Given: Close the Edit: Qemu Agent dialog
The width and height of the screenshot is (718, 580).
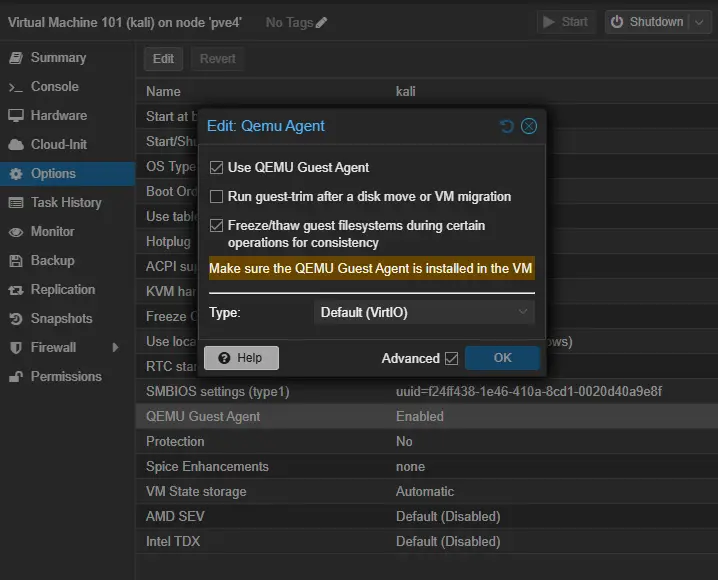Looking at the screenshot, I should tap(529, 126).
